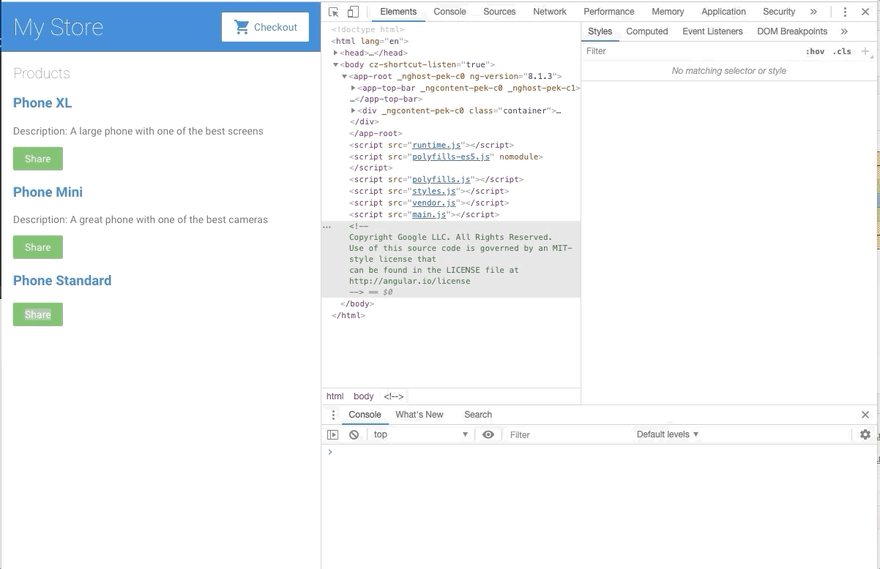
Task: Show more Styles pane tabs chevron
Action: (x=844, y=31)
